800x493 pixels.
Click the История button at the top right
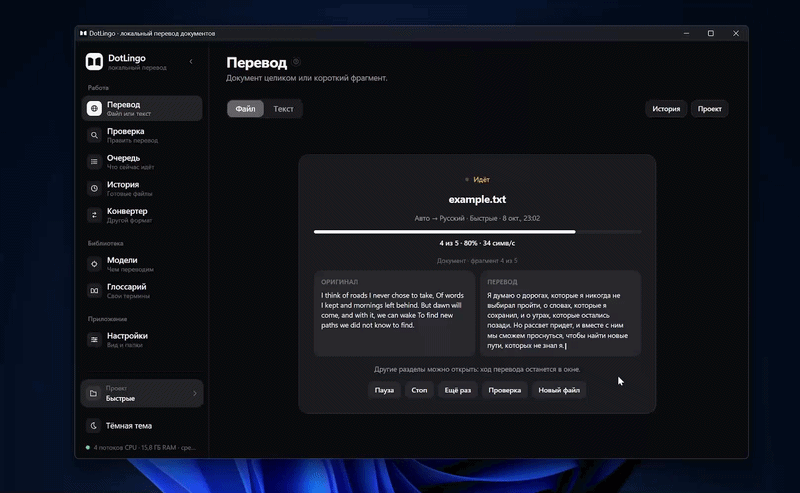pos(666,109)
